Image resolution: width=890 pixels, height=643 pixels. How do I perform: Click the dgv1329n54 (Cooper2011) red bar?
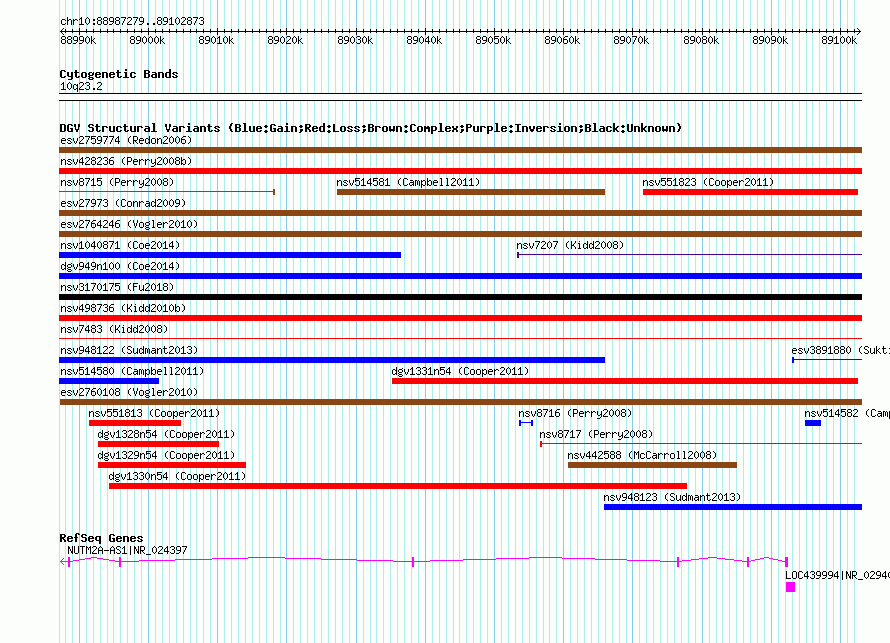(x=172, y=465)
